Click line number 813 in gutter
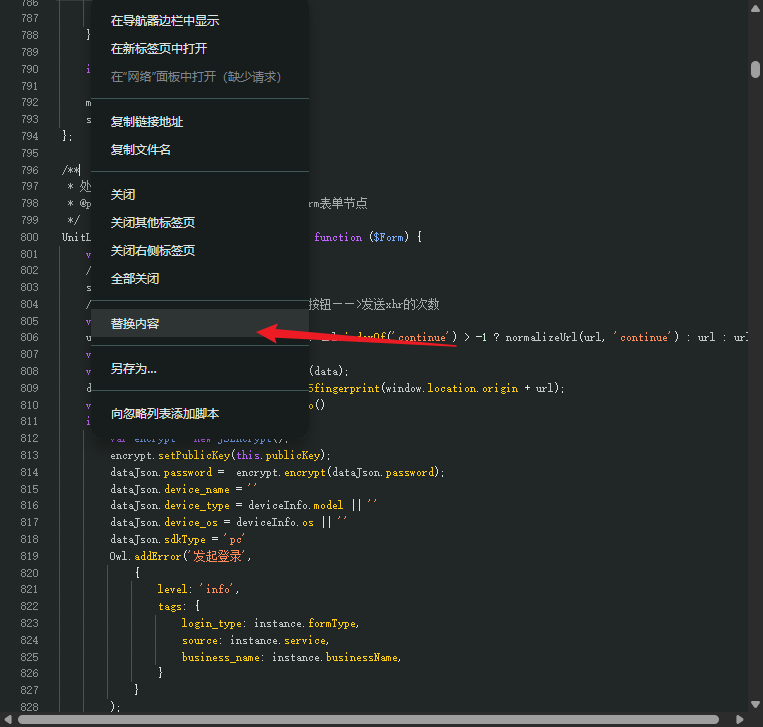Viewport: 763px width, 727px height. point(29,455)
